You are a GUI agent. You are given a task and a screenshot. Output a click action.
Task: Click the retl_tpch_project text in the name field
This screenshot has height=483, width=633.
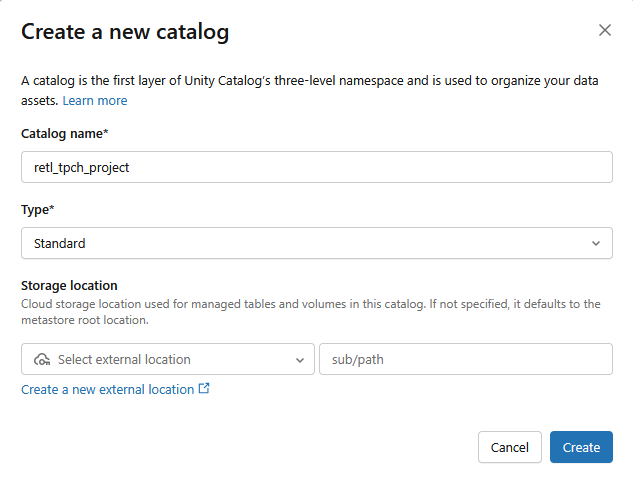click(x=82, y=167)
